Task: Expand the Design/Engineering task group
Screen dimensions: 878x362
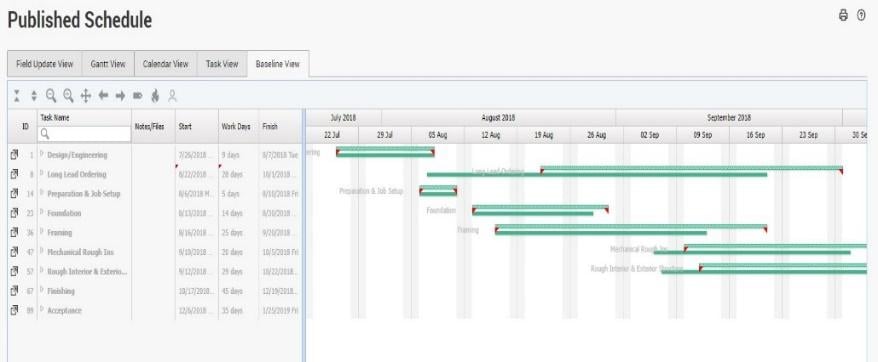Action: [x=41, y=155]
